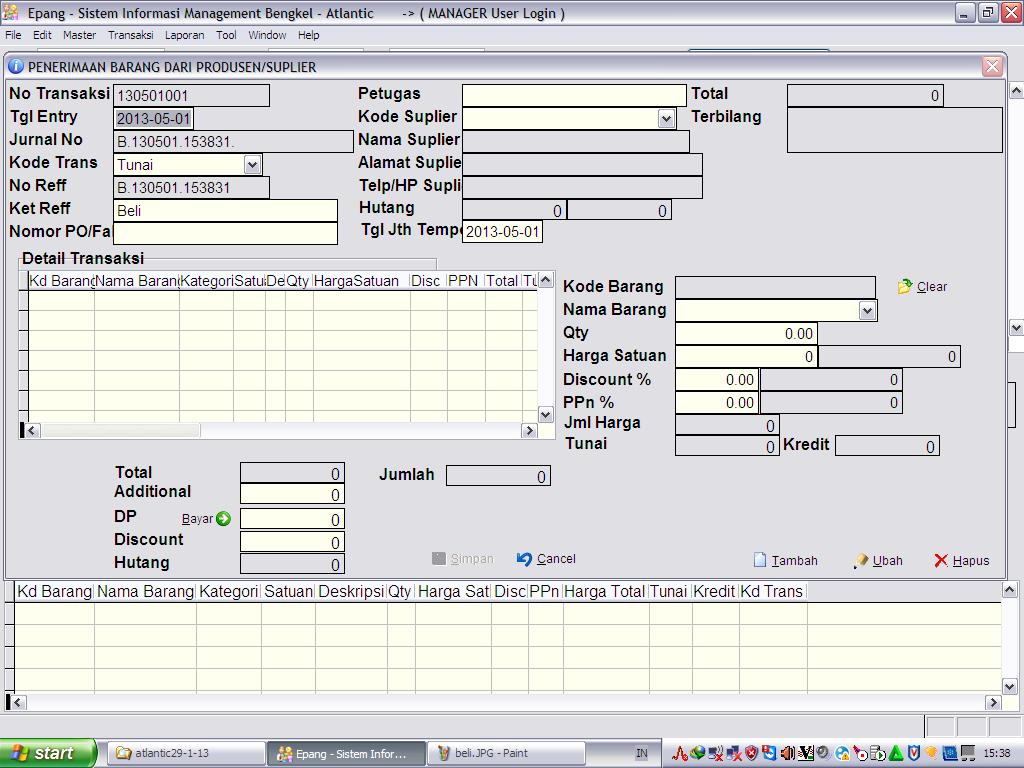Click the Petugas input field
The width and height of the screenshot is (1024, 768).
click(574, 95)
